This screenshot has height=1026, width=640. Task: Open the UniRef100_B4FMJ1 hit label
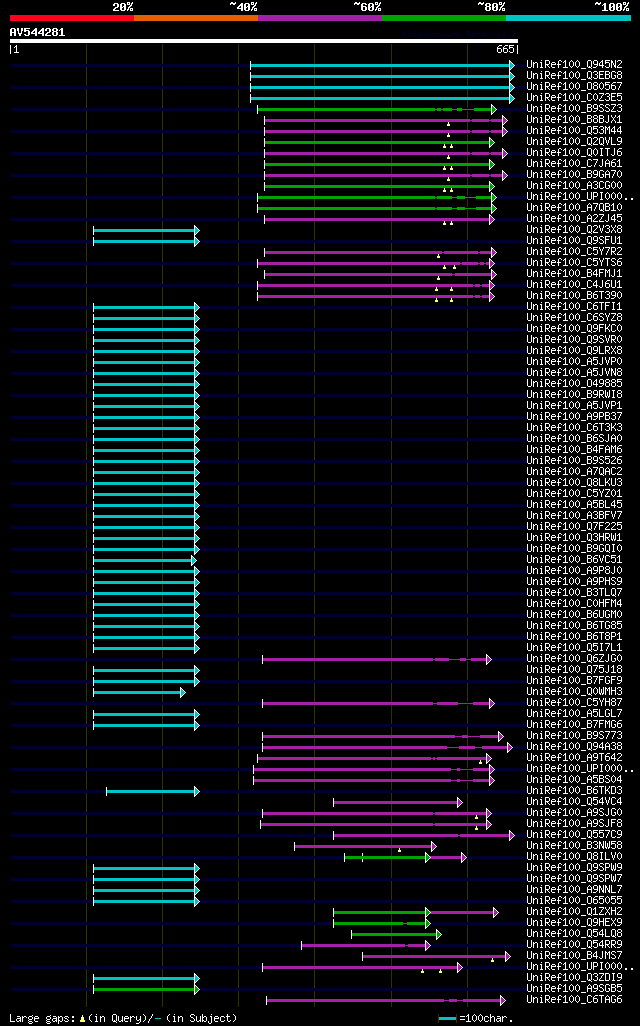pos(575,274)
